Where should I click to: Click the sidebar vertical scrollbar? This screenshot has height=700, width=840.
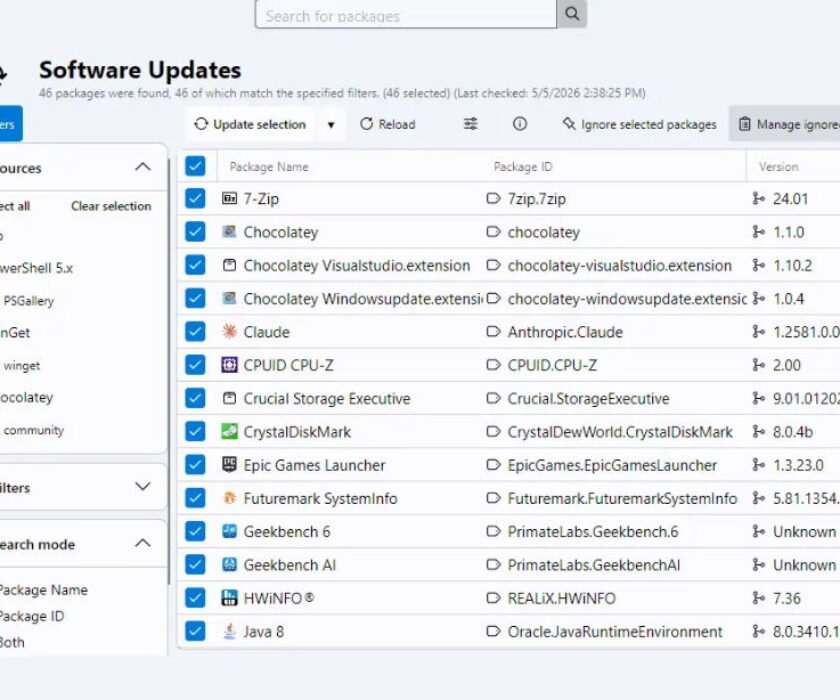coord(169,370)
